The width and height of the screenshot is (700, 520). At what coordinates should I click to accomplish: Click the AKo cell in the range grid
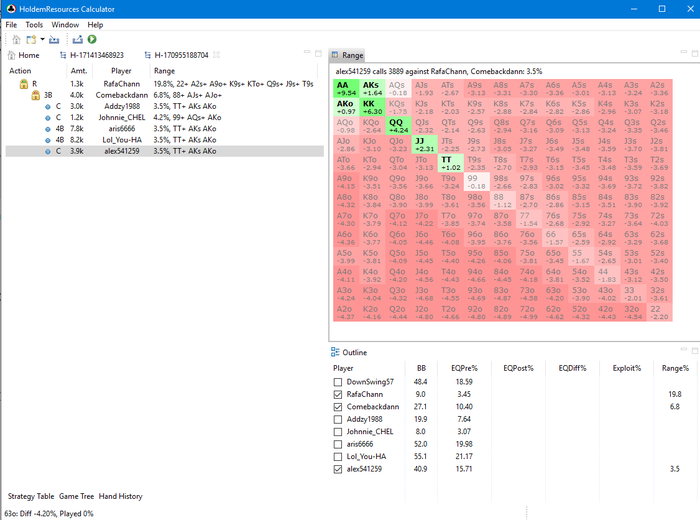tap(346, 107)
